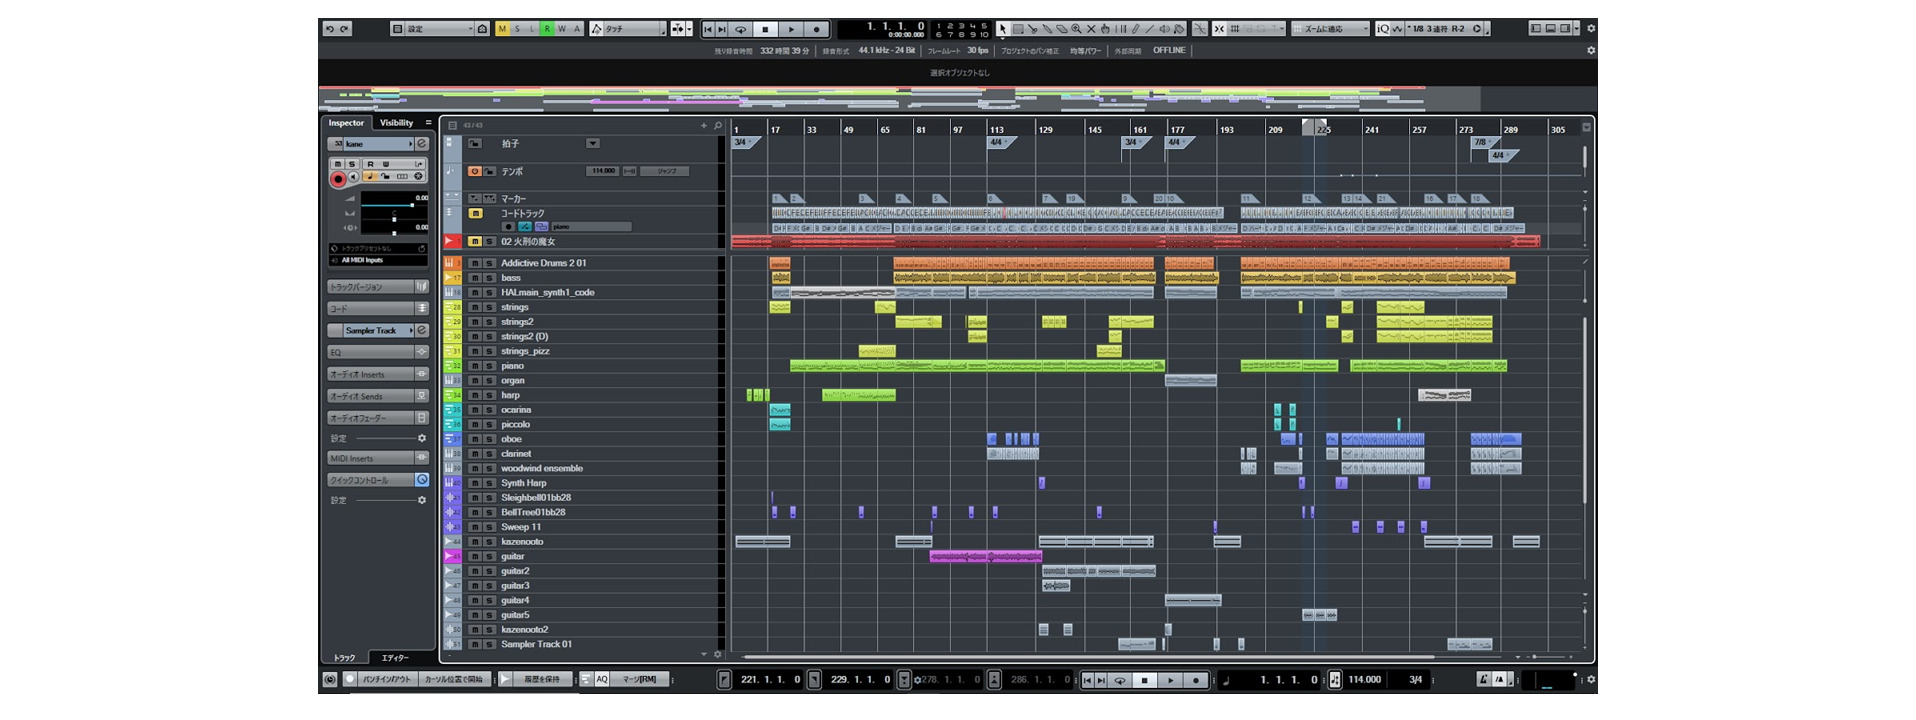Screen dimensions: 1916x720
Task: Toggle the yellow M mute state button
Action: (x=502, y=29)
